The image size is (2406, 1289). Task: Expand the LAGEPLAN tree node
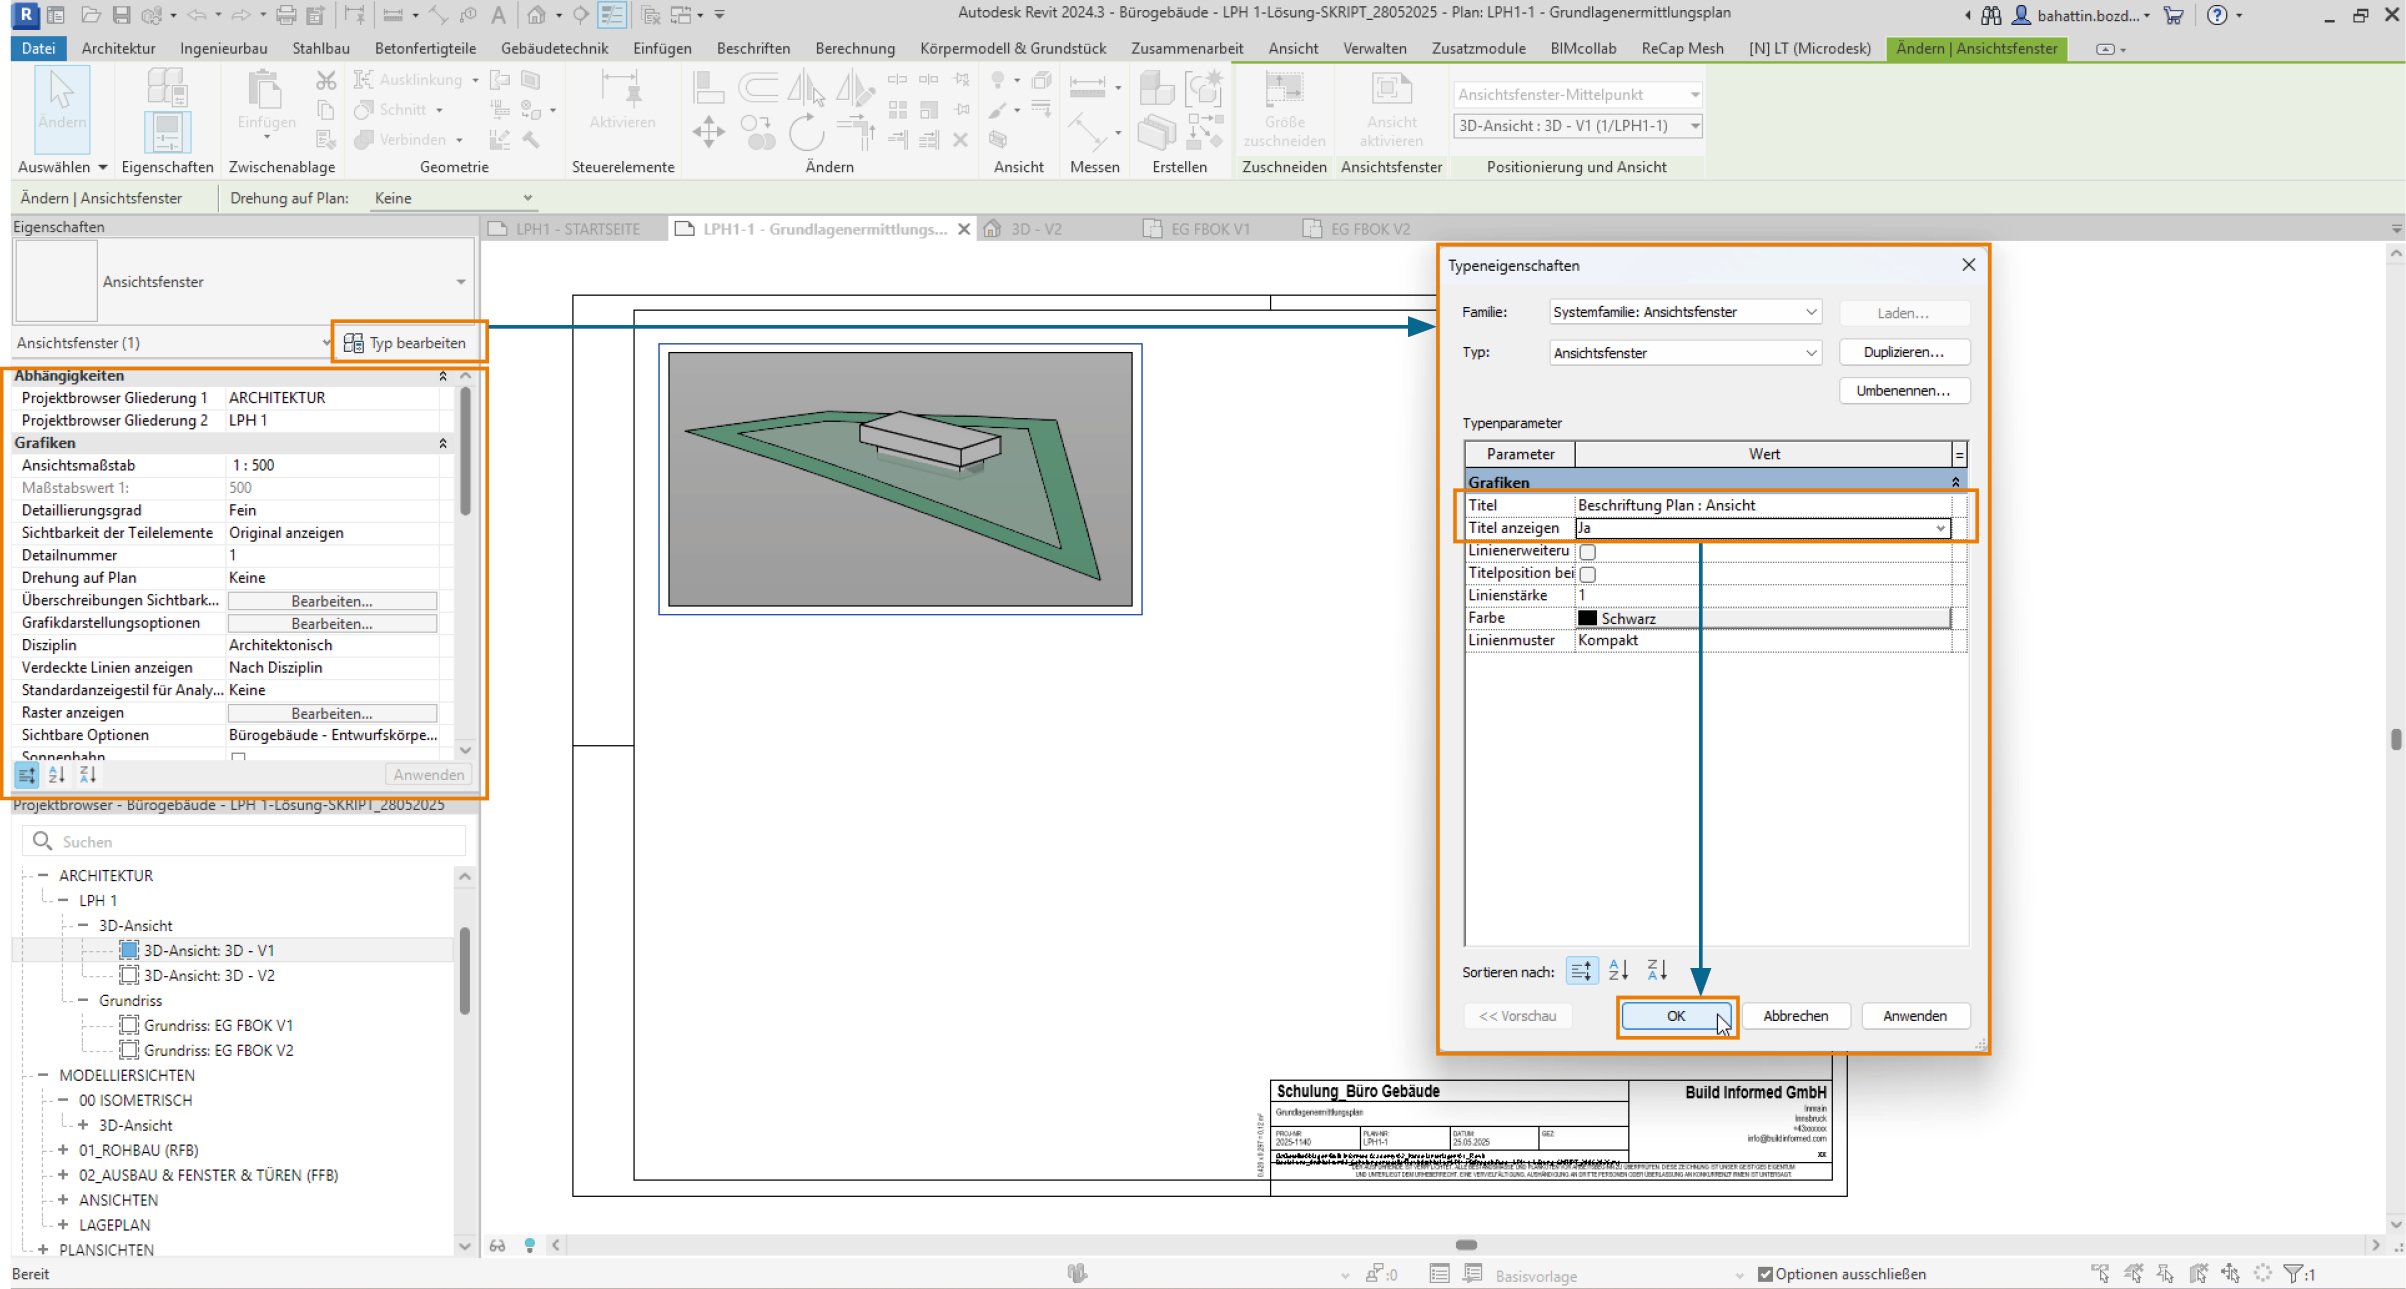tap(63, 1225)
